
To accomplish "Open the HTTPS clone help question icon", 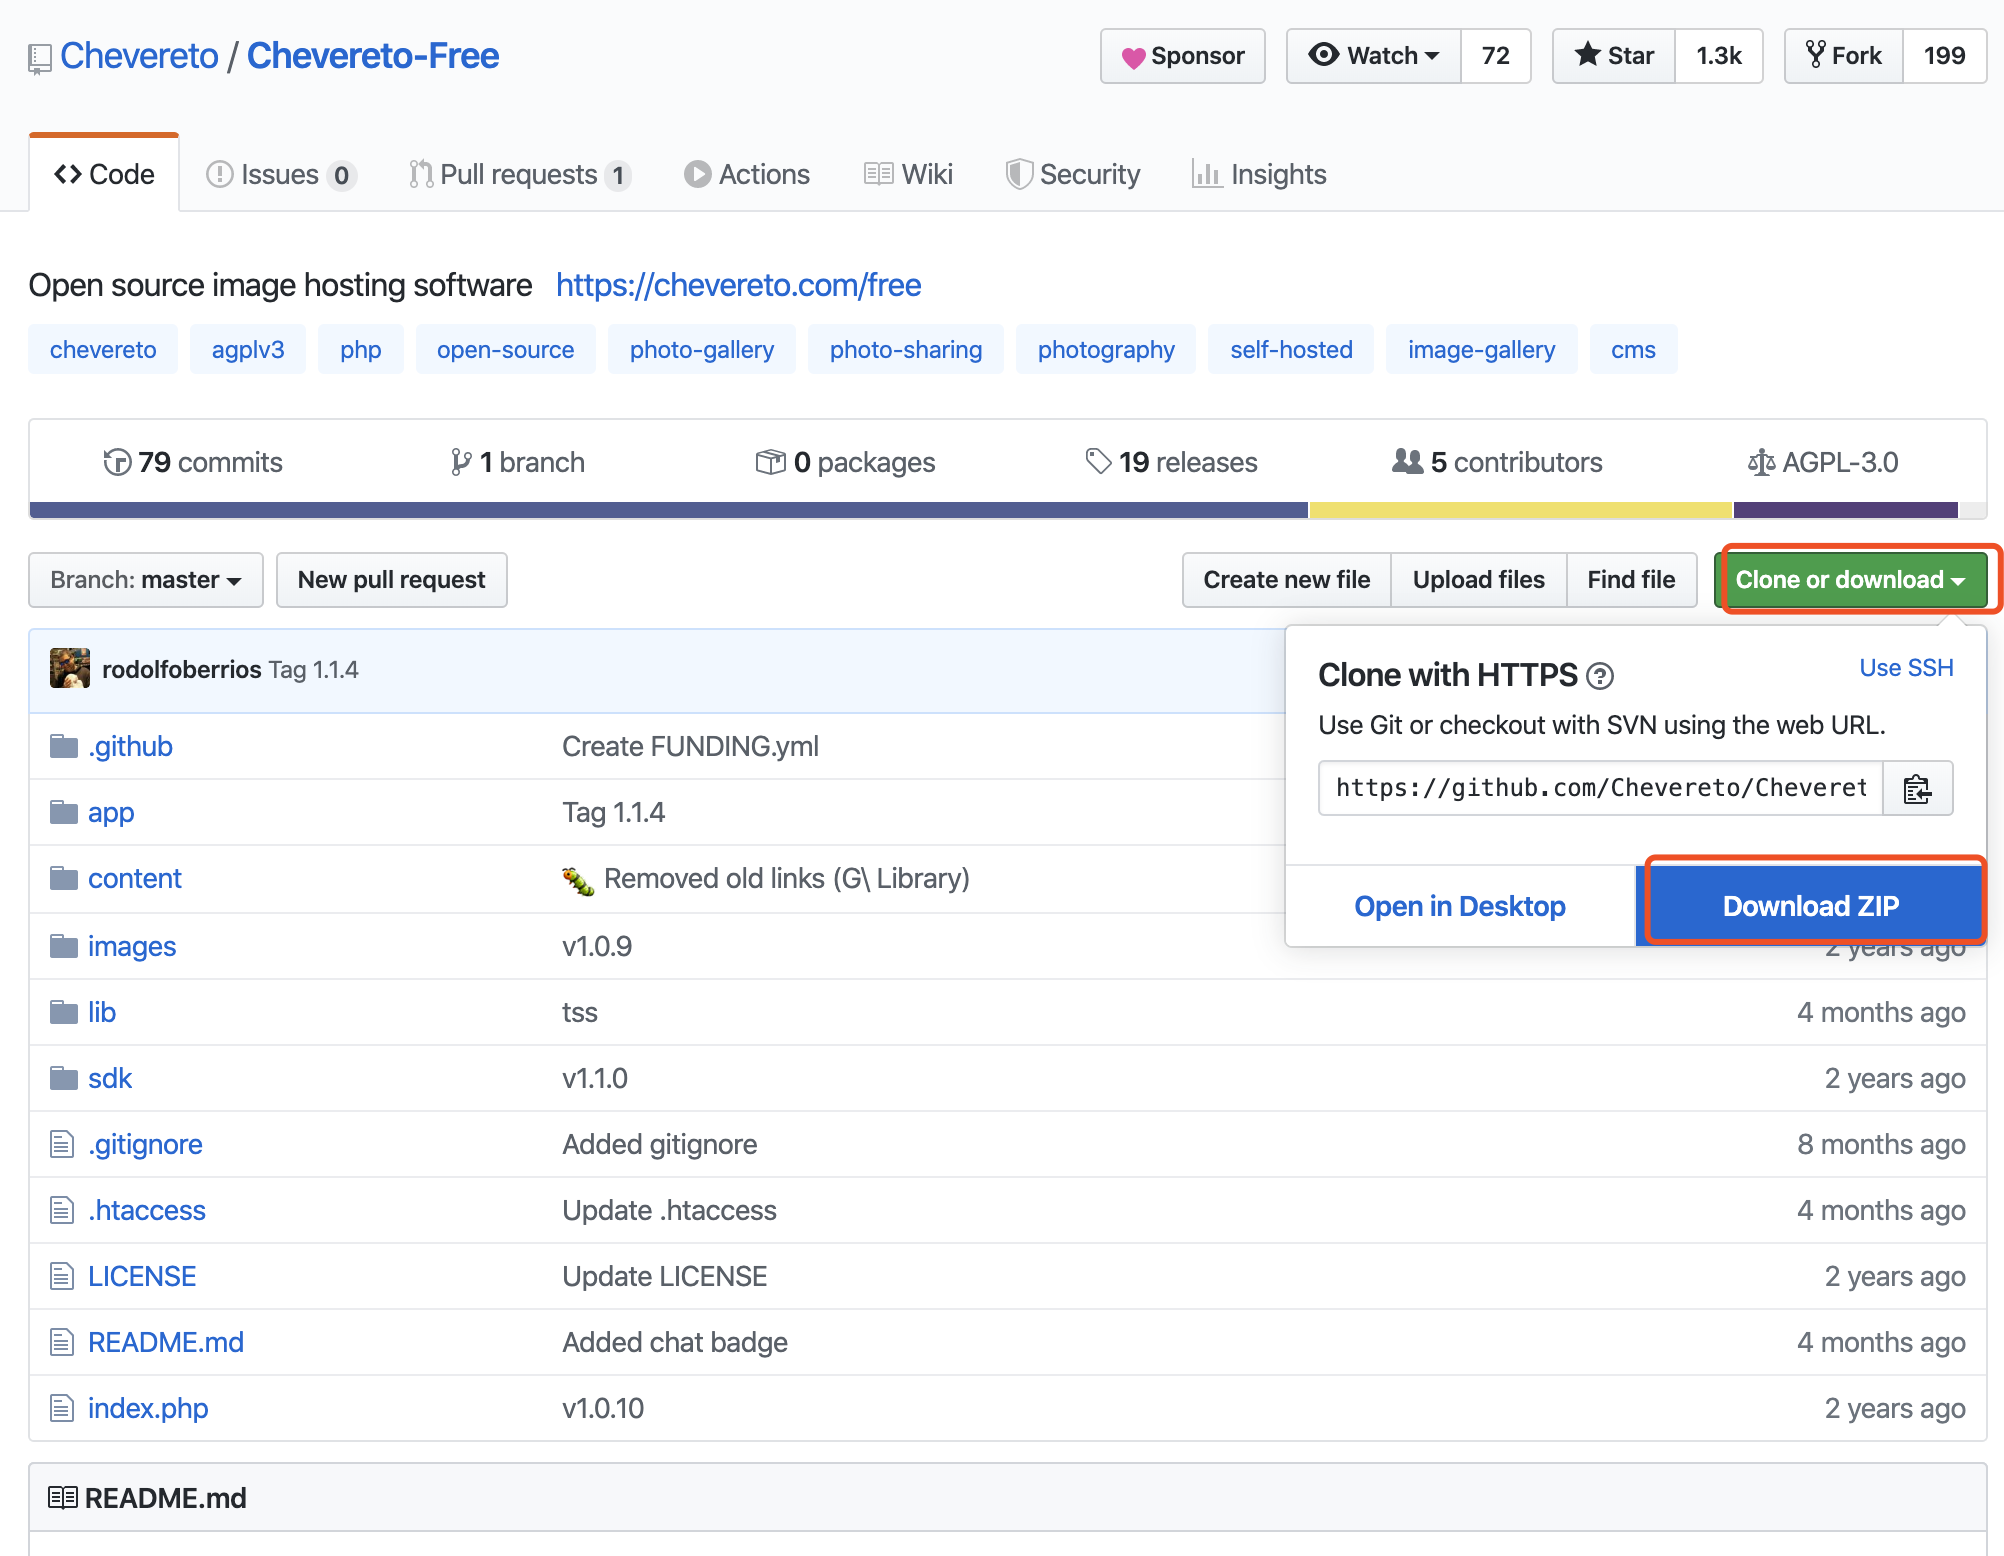I will tap(1600, 677).
